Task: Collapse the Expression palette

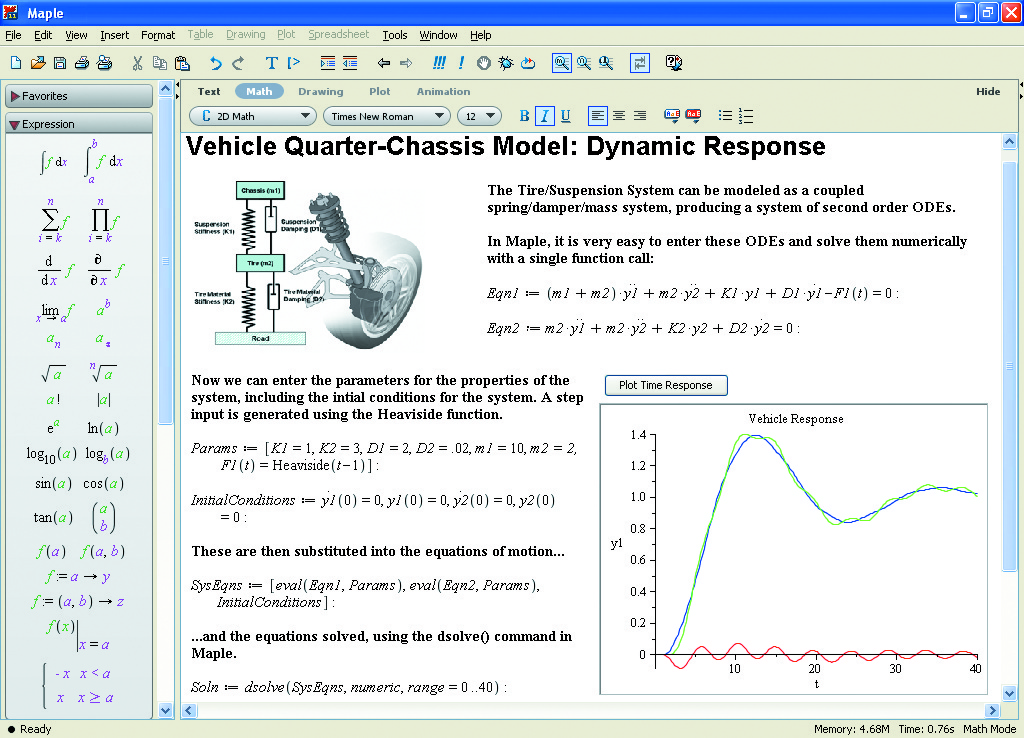Action: click(x=15, y=124)
